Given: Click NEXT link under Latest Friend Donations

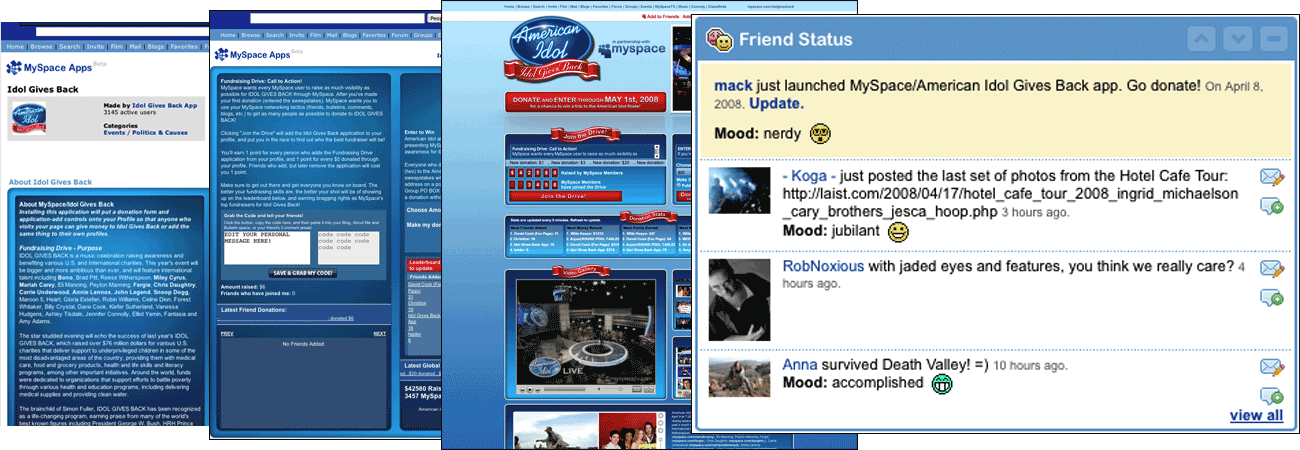Looking at the screenshot, I should (x=379, y=333).
